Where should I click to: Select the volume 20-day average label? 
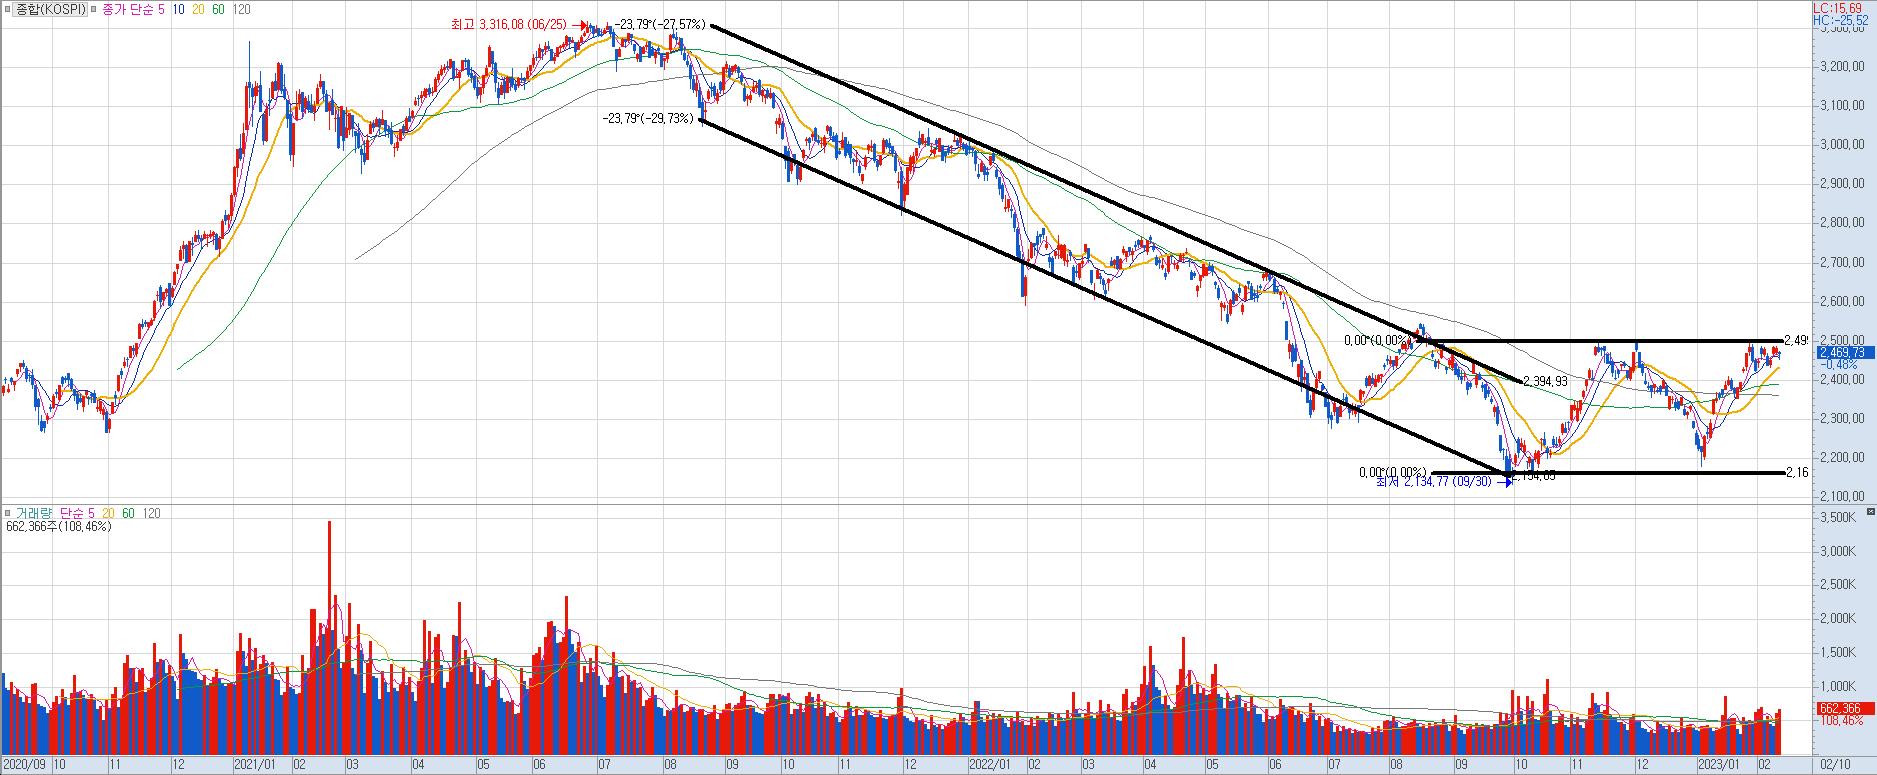point(108,513)
